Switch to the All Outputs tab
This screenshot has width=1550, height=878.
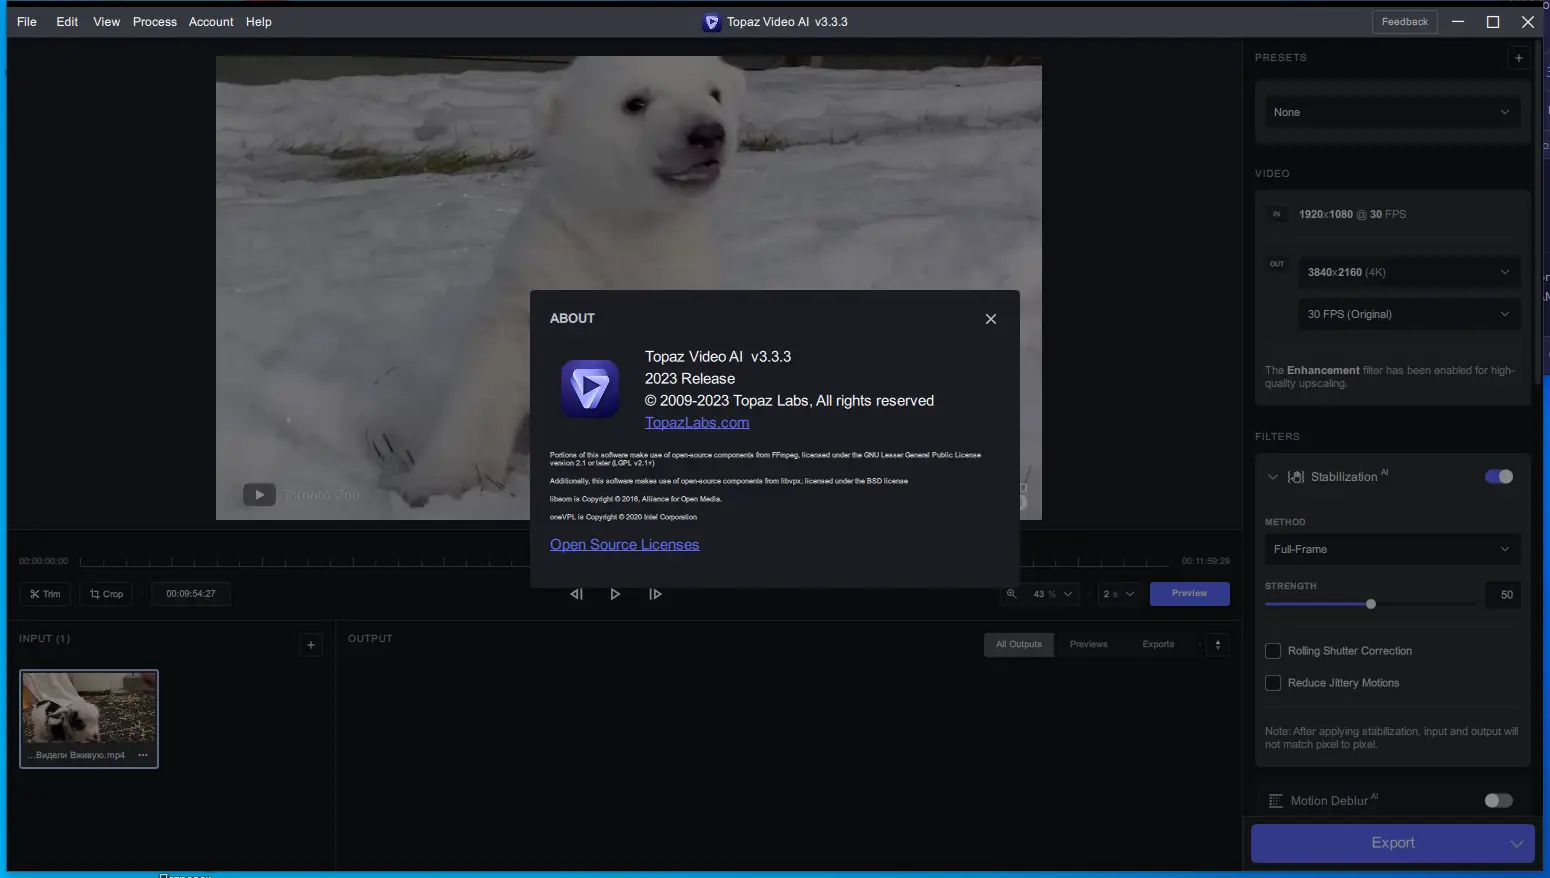(x=1019, y=645)
